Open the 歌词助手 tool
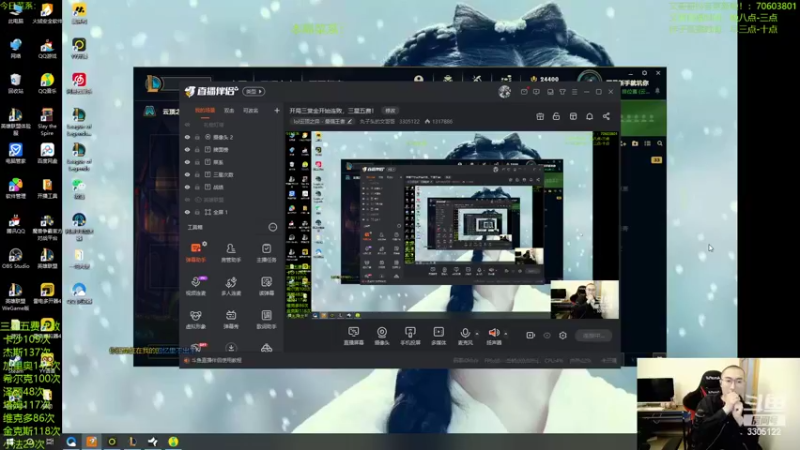Viewport: 800px width, 450px height. (x=266, y=319)
